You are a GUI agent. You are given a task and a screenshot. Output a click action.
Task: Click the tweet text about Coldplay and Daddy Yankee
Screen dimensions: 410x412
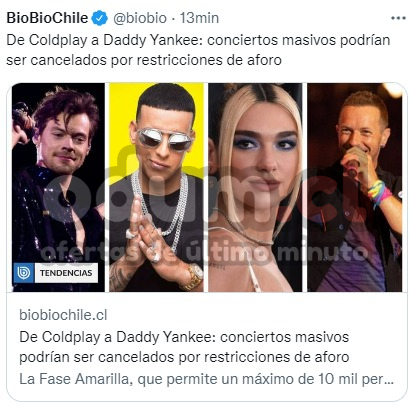pos(198,50)
